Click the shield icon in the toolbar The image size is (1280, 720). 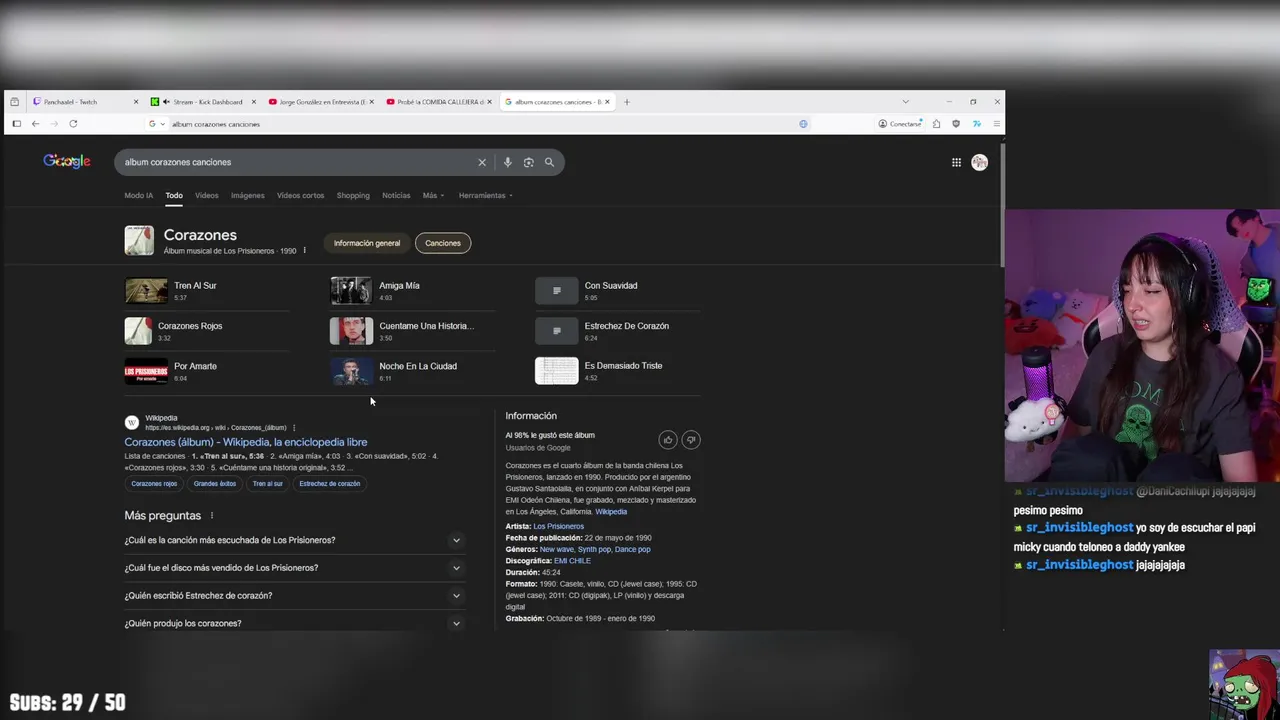click(x=956, y=124)
